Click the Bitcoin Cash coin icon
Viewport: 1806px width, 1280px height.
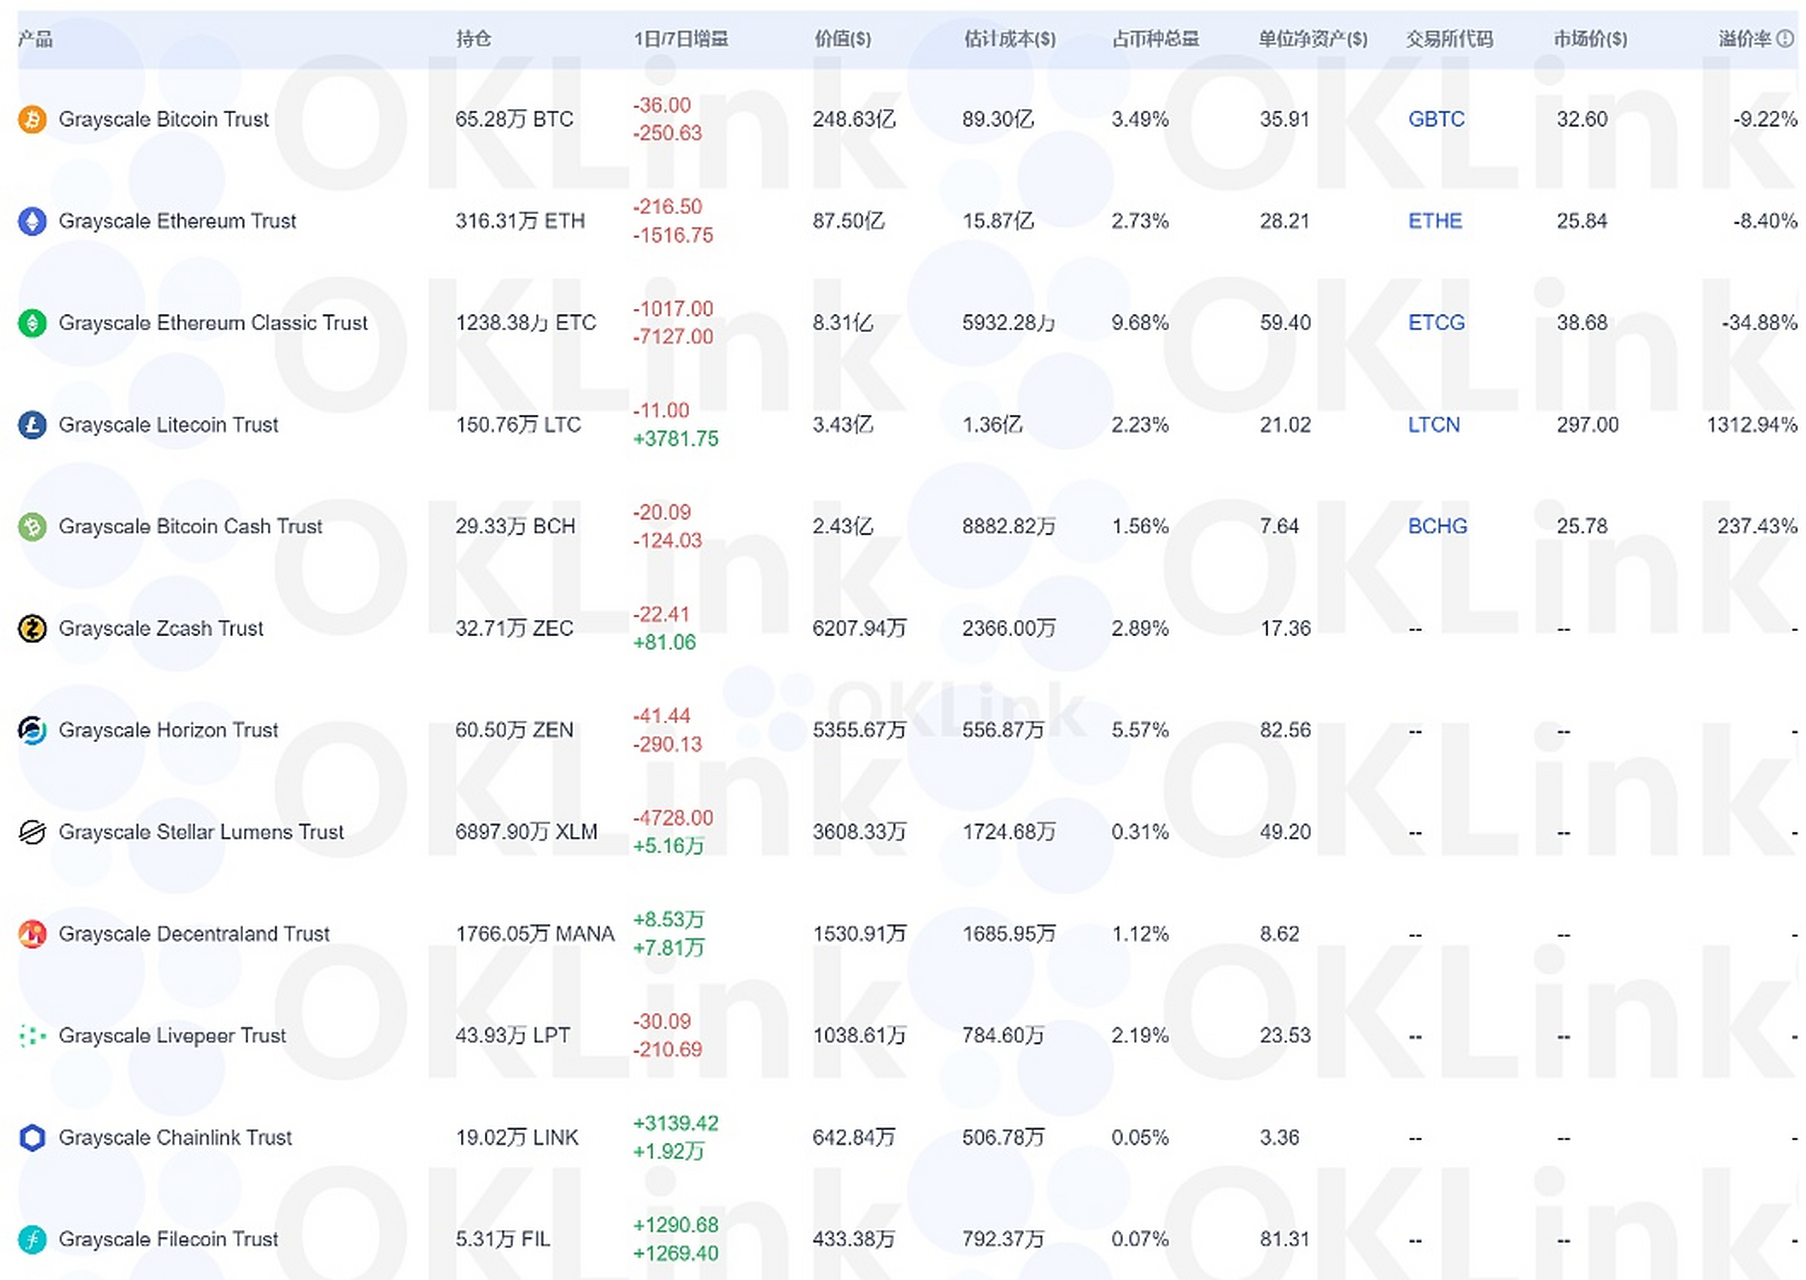pos(32,527)
